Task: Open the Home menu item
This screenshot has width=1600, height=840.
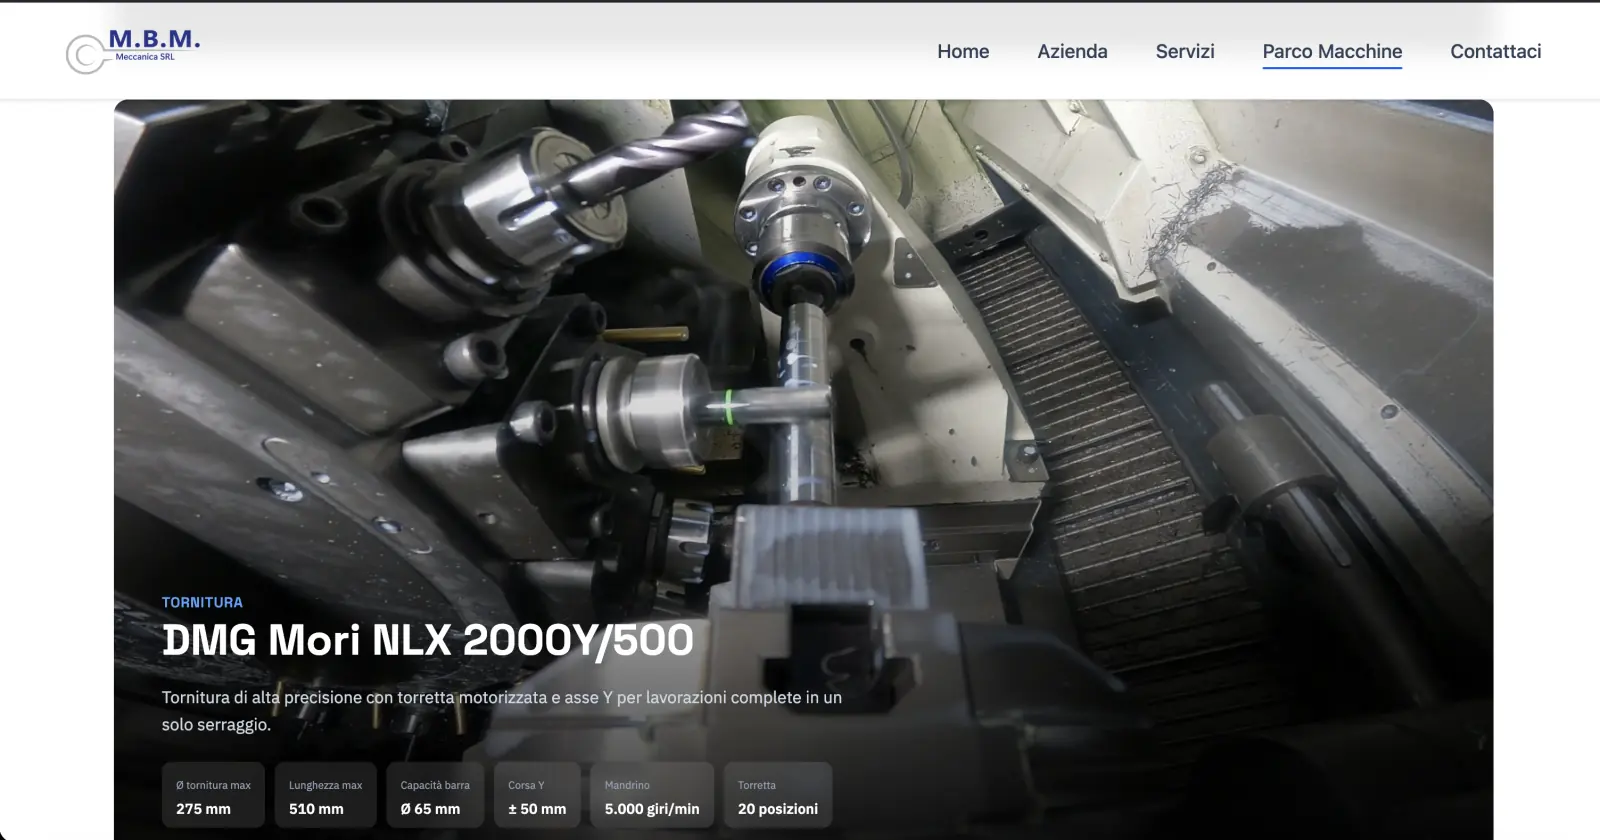Action: pos(963,51)
